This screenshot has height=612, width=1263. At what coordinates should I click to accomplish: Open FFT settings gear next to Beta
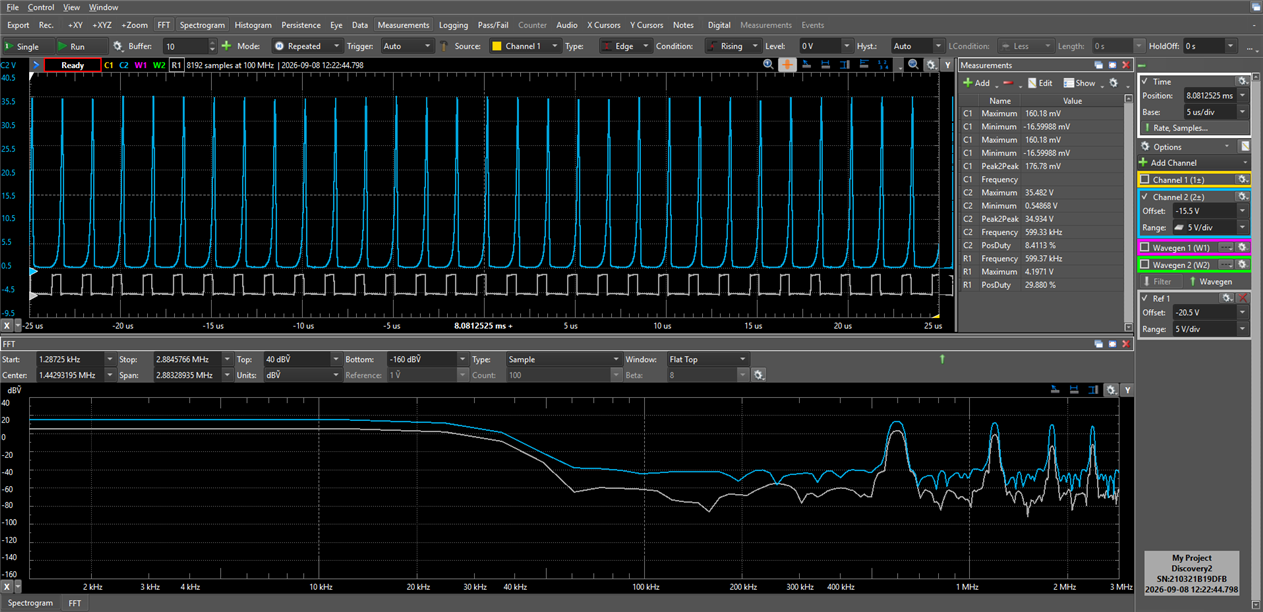pos(759,375)
